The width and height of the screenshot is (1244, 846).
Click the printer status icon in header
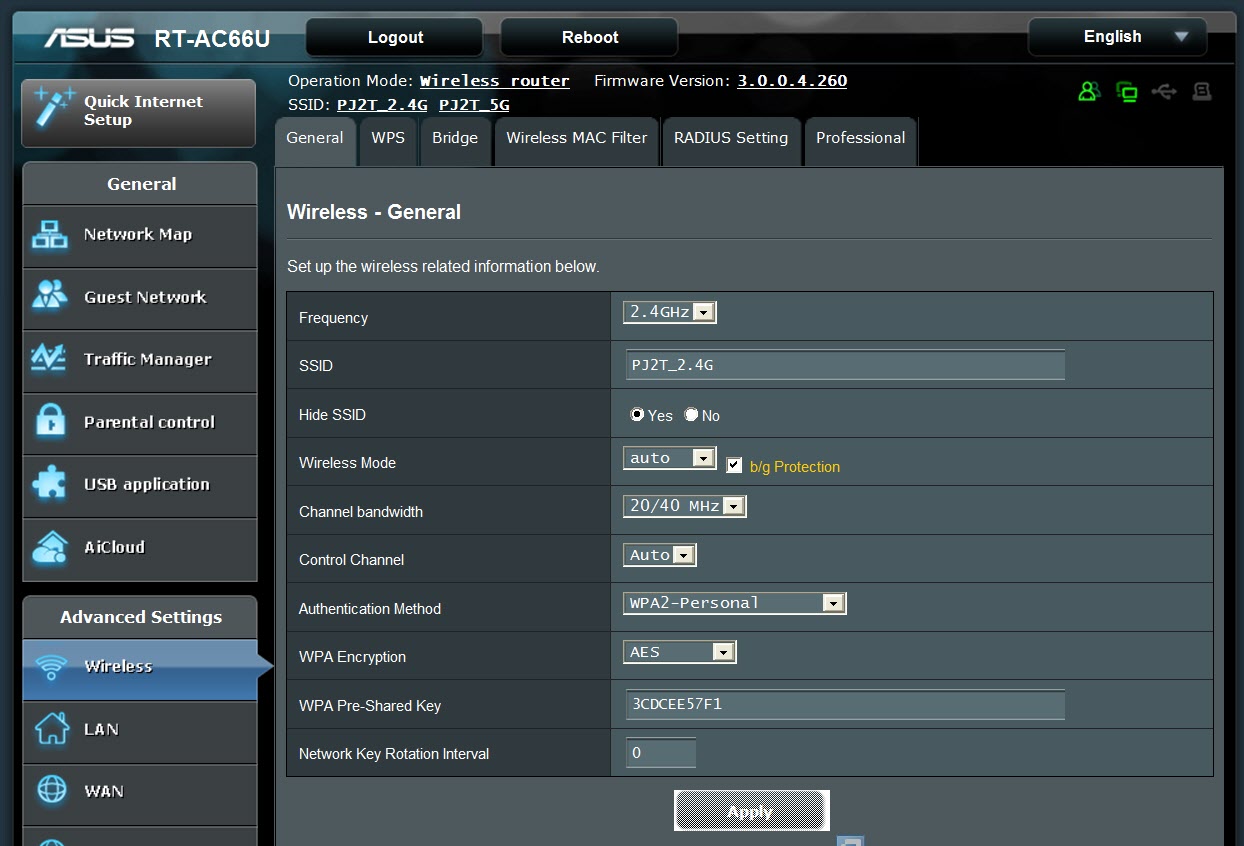1202,92
